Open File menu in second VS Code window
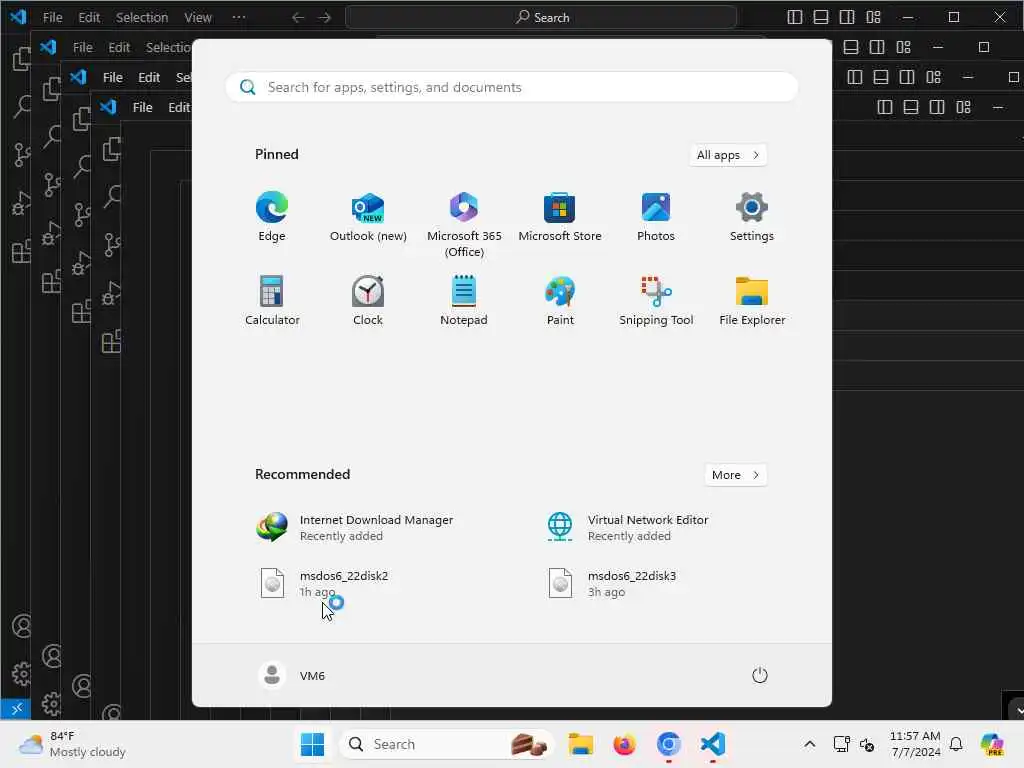 tap(82, 48)
